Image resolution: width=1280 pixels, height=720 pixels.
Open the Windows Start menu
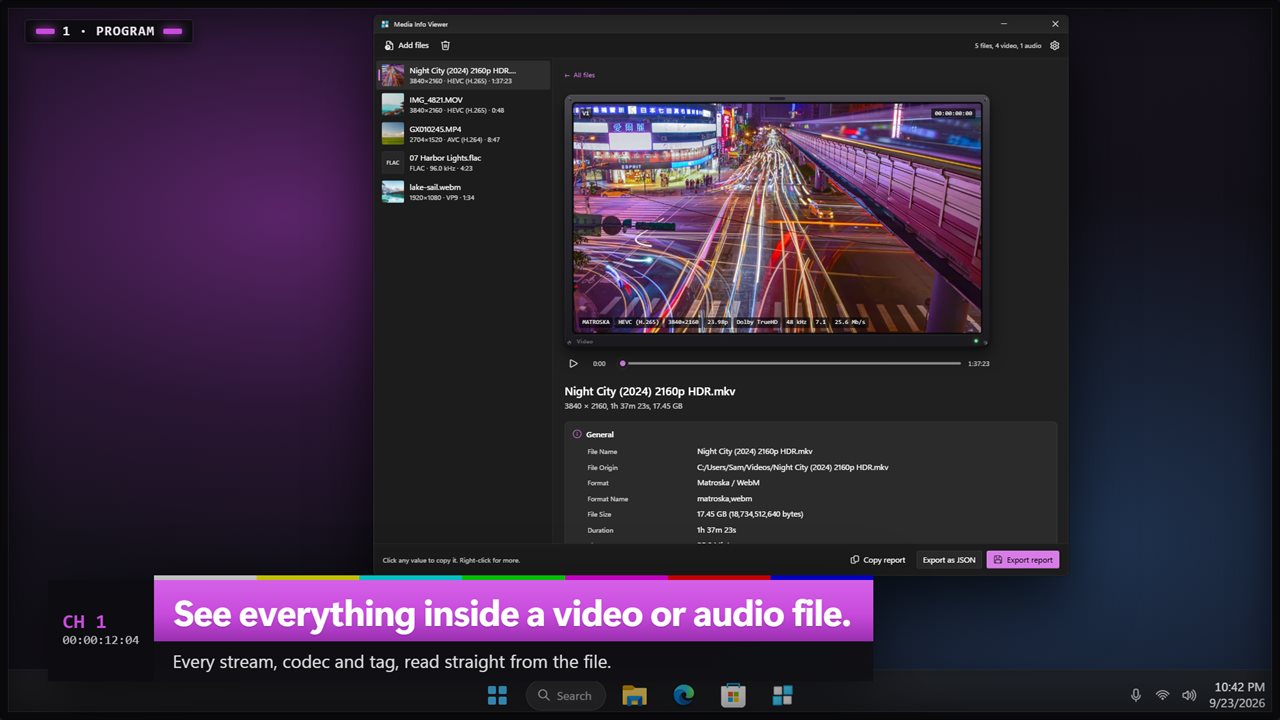click(x=497, y=695)
